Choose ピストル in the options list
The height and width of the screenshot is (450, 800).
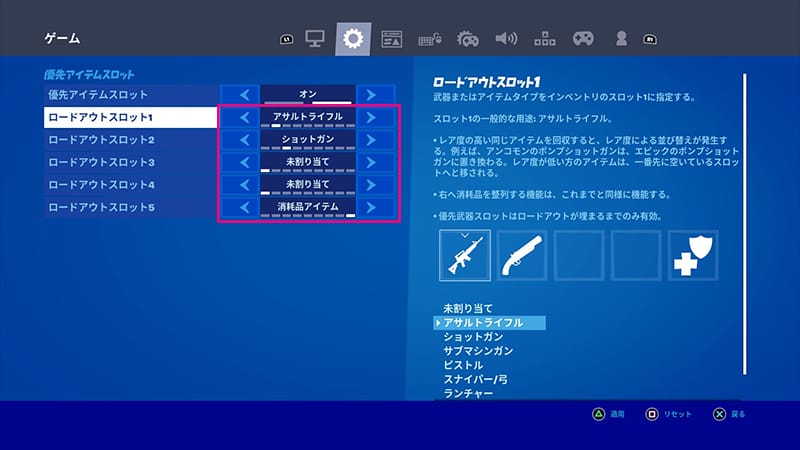[x=463, y=365]
